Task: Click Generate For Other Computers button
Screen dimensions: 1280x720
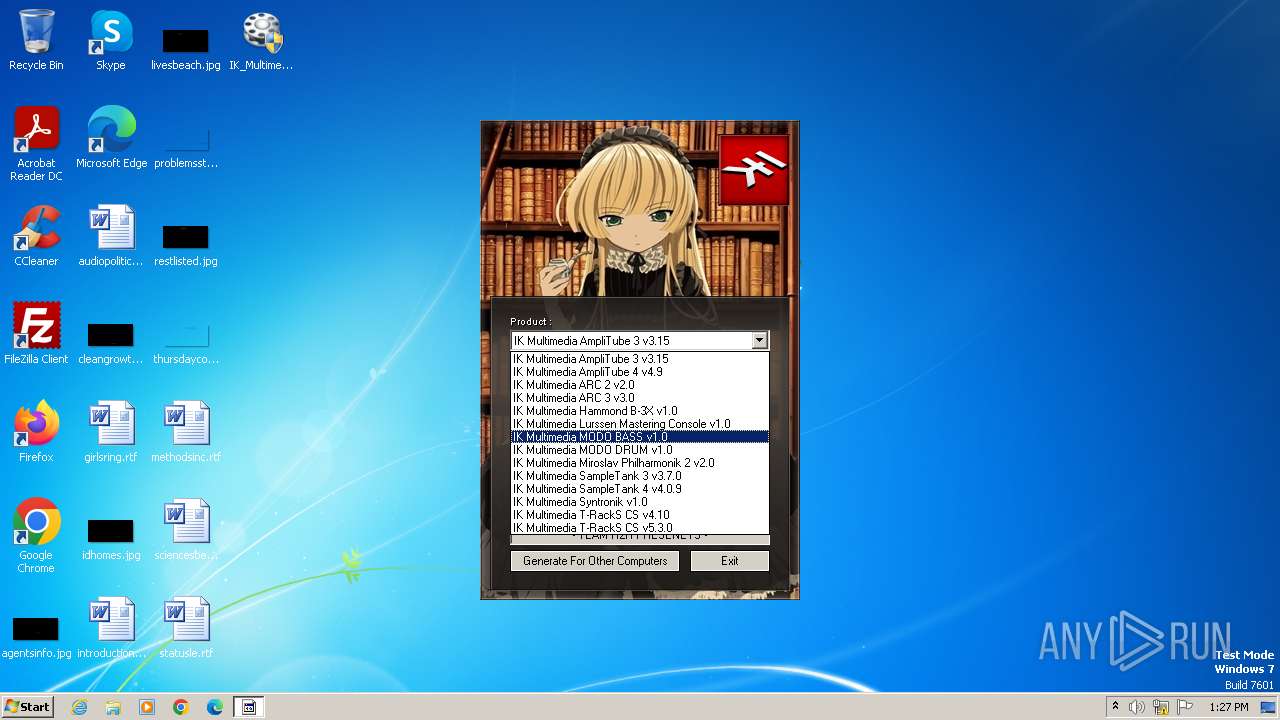Action: point(595,561)
